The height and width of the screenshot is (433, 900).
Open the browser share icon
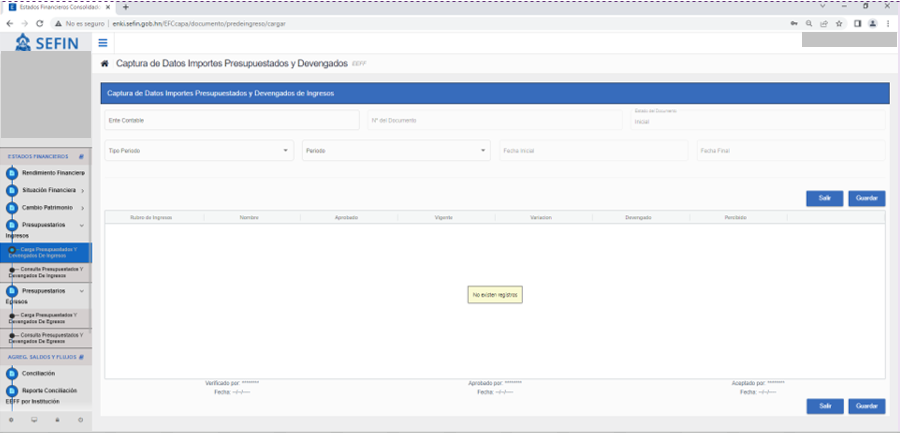(x=823, y=23)
